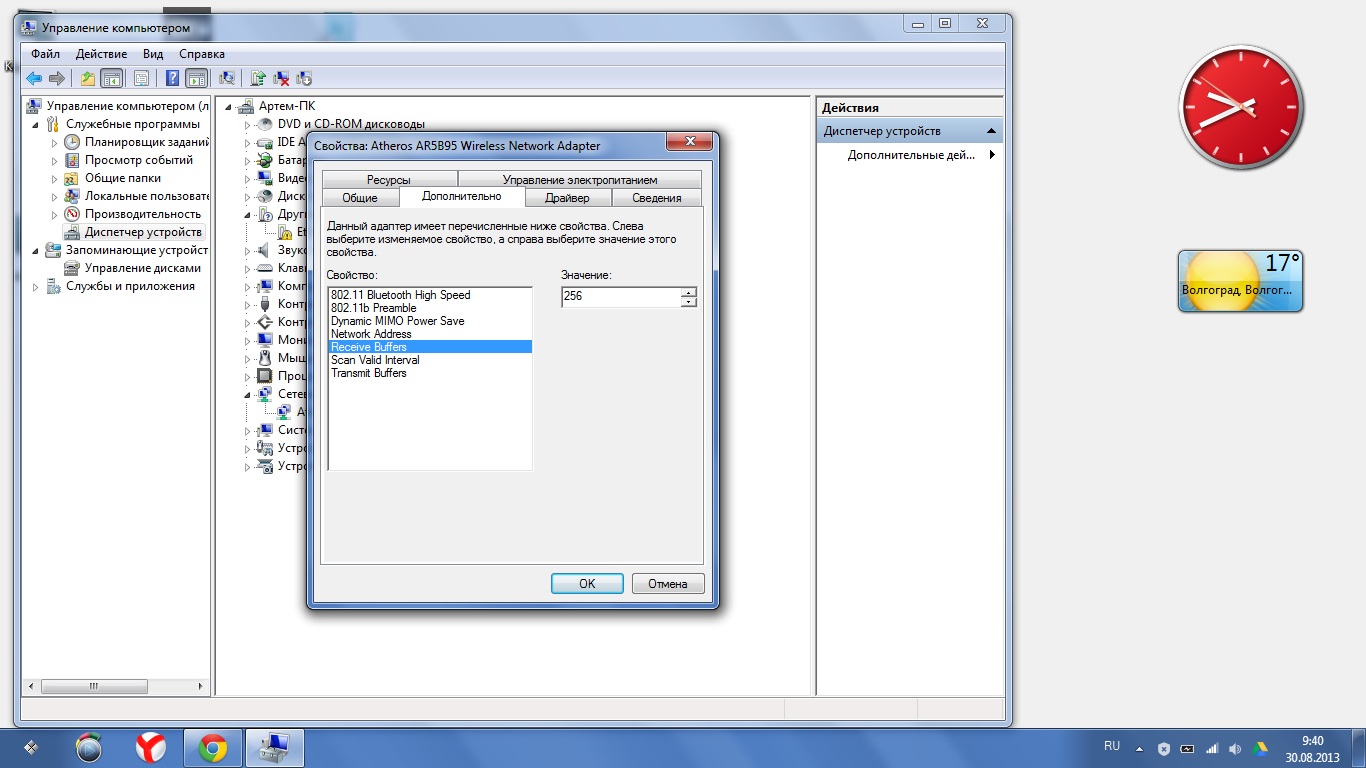The width and height of the screenshot is (1366, 768).
Task: Select Диспетчер устройств in left tree
Action: tap(143, 232)
